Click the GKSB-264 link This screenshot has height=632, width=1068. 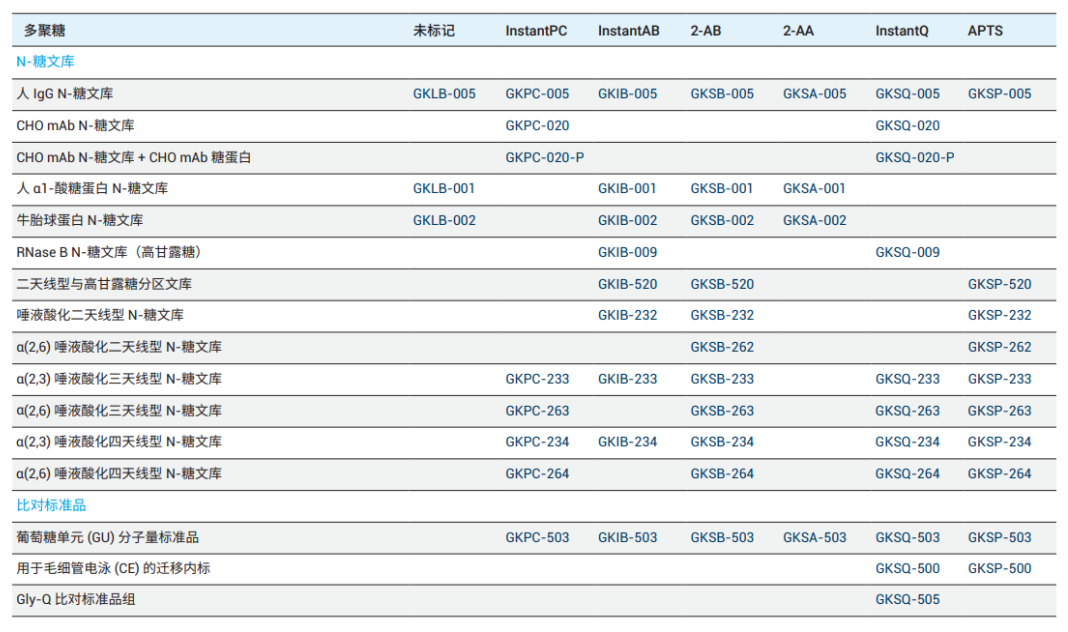722,474
